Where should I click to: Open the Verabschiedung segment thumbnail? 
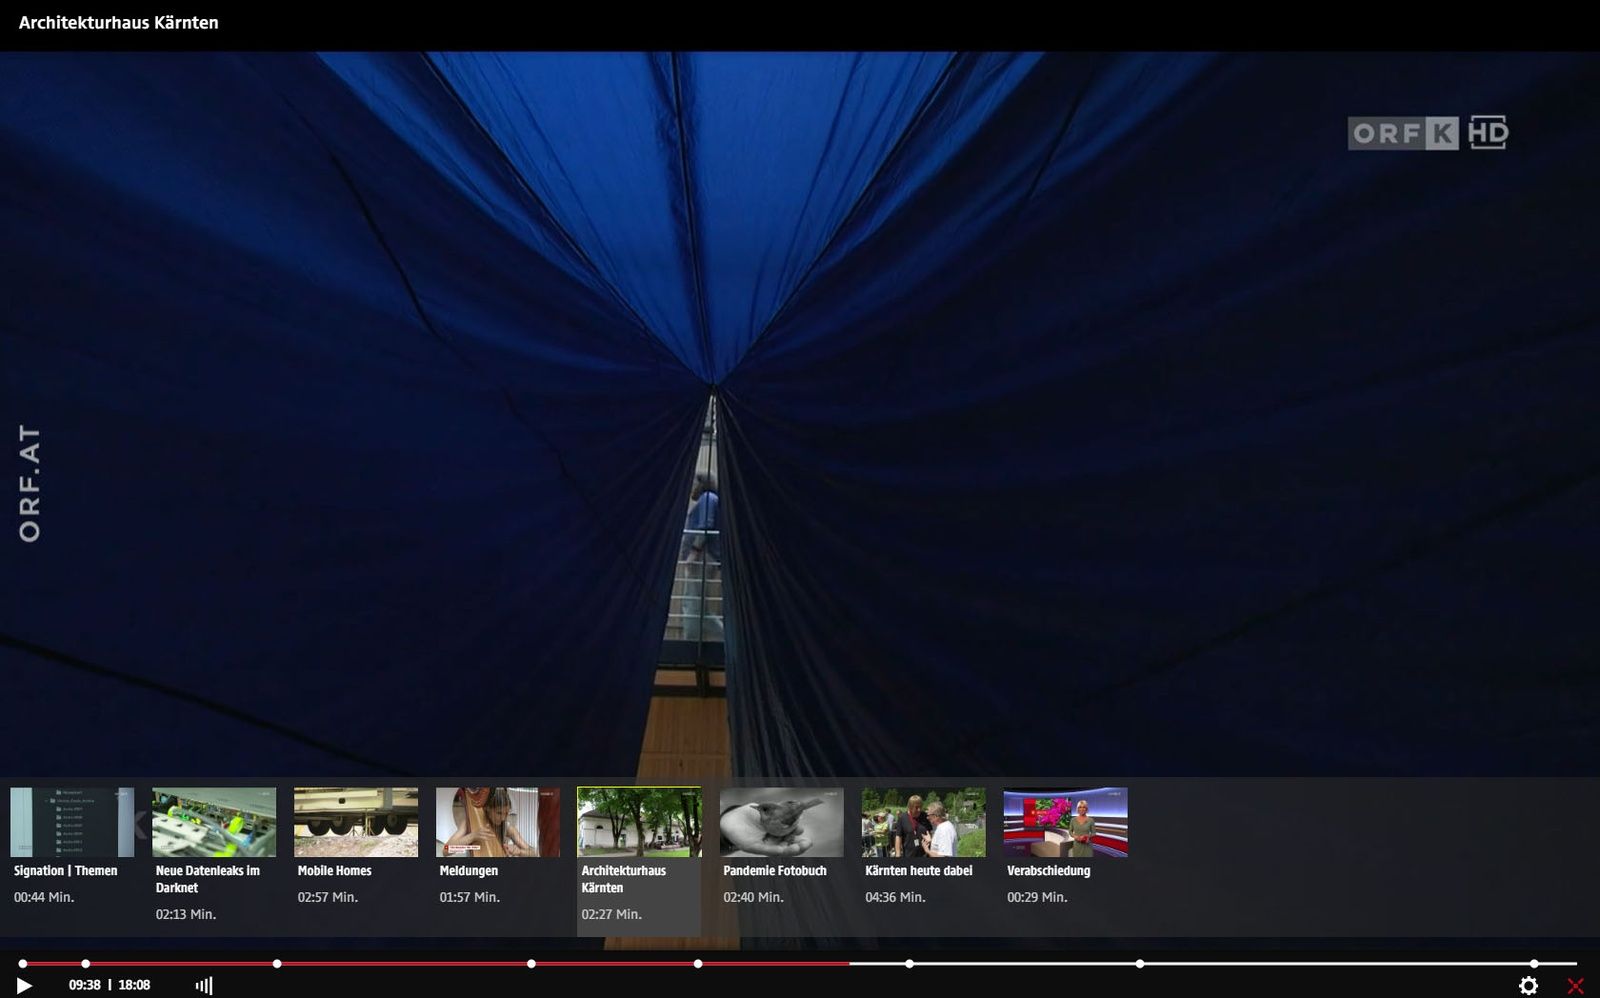(1065, 822)
